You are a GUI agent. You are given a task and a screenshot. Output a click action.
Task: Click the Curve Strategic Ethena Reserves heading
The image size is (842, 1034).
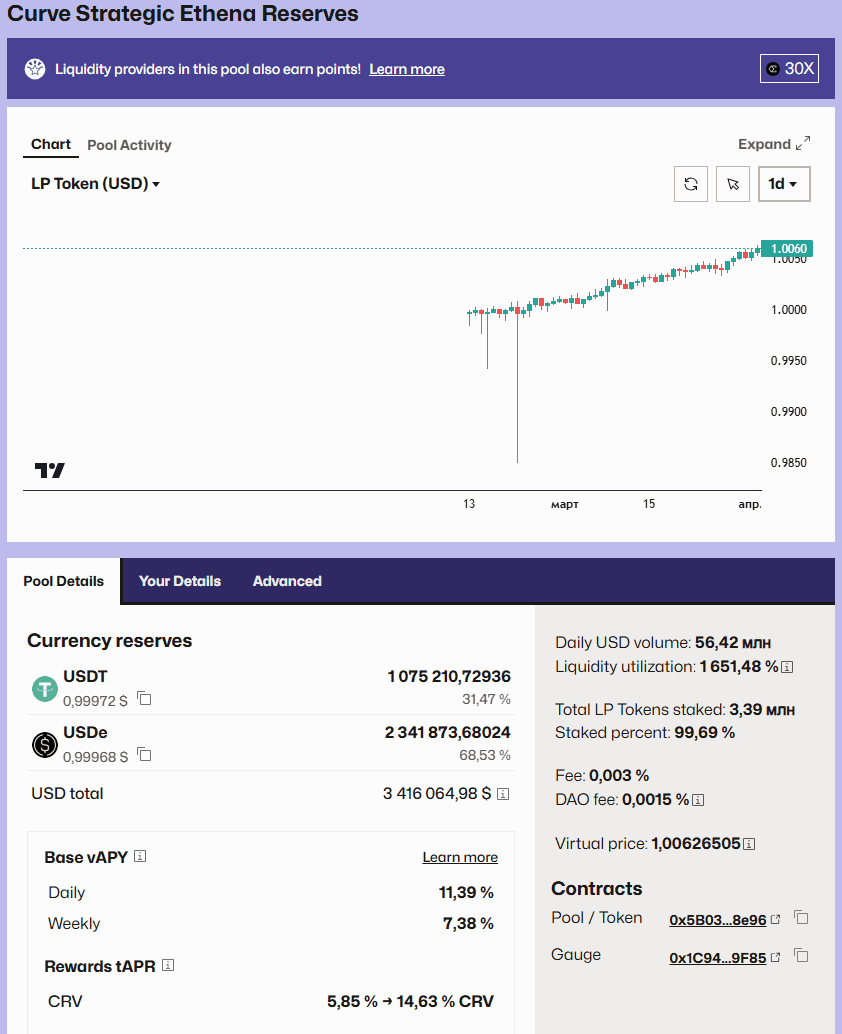click(x=183, y=13)
